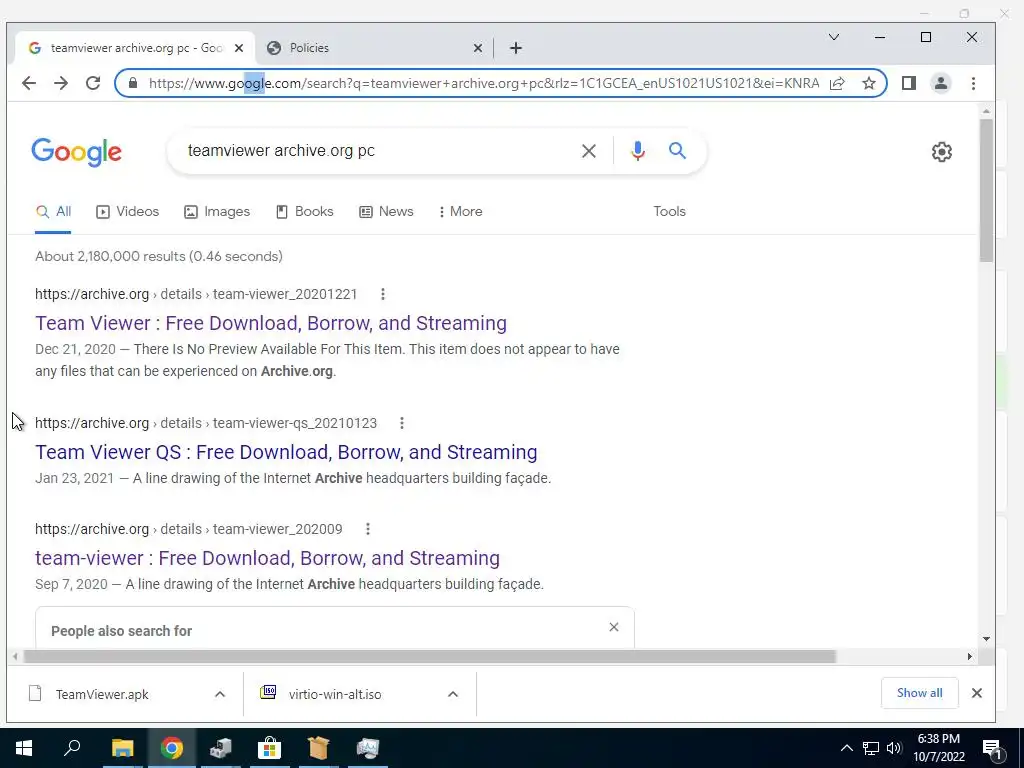Open the Windows Start menu
Screen dimensions: 1024x768
tap(24, 748)
